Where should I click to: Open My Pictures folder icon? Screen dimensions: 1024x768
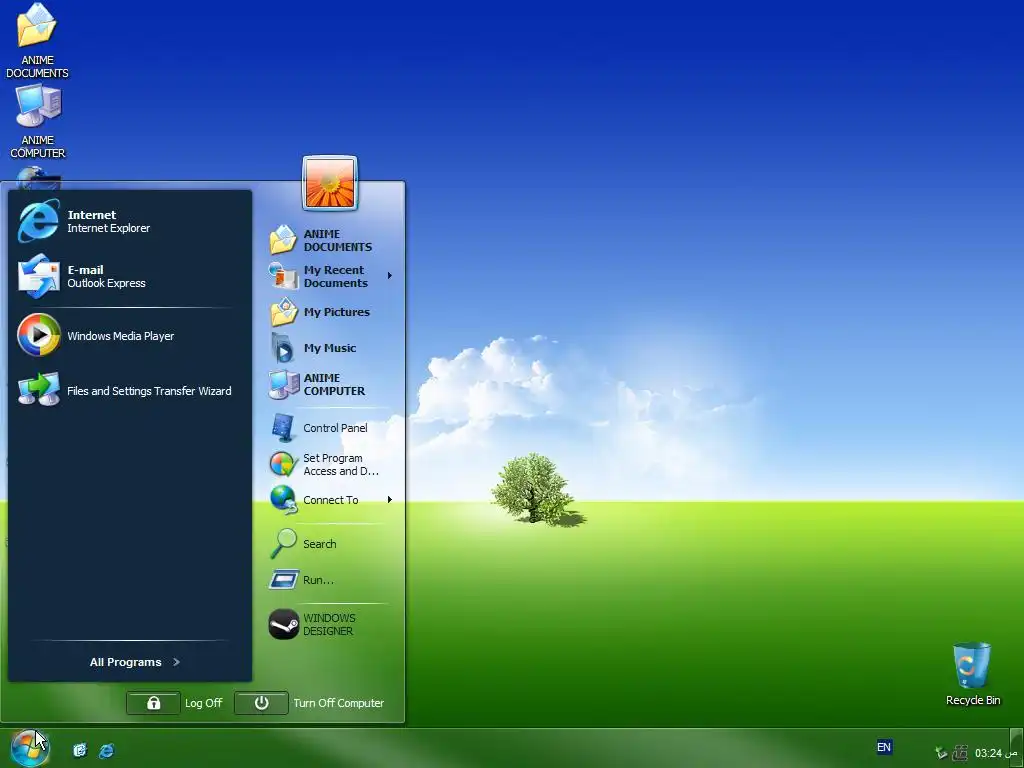click(x=283, y=312)
